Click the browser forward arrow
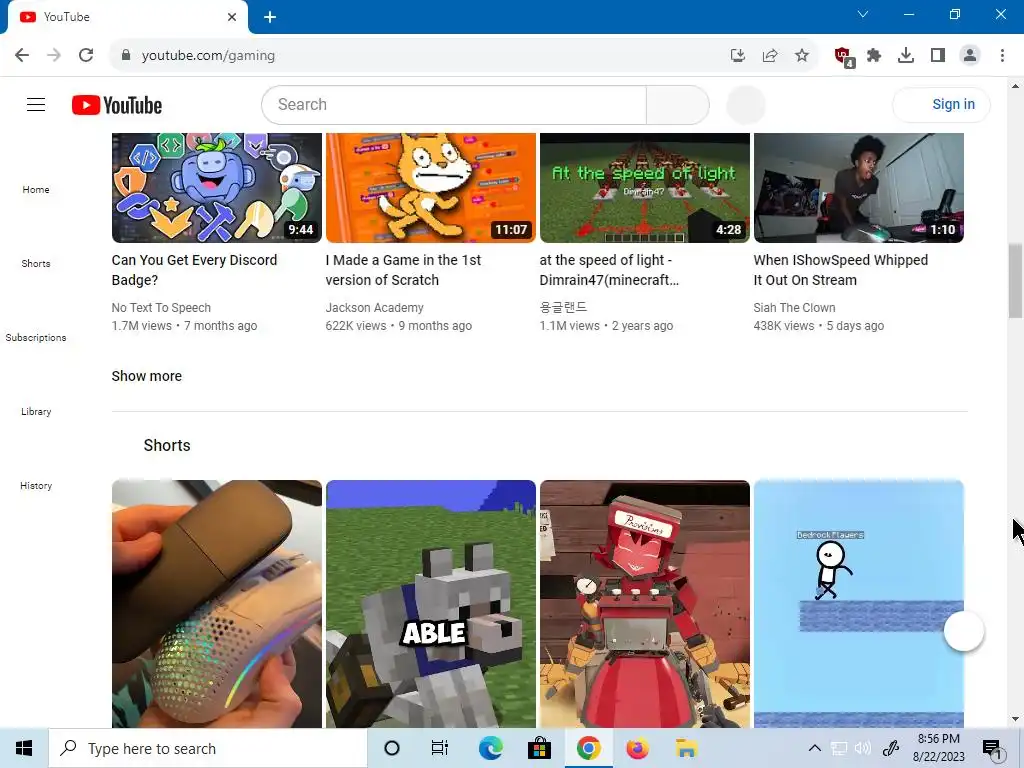Image resolution: width=1024 pixels, height=768 pixels. 54,55
